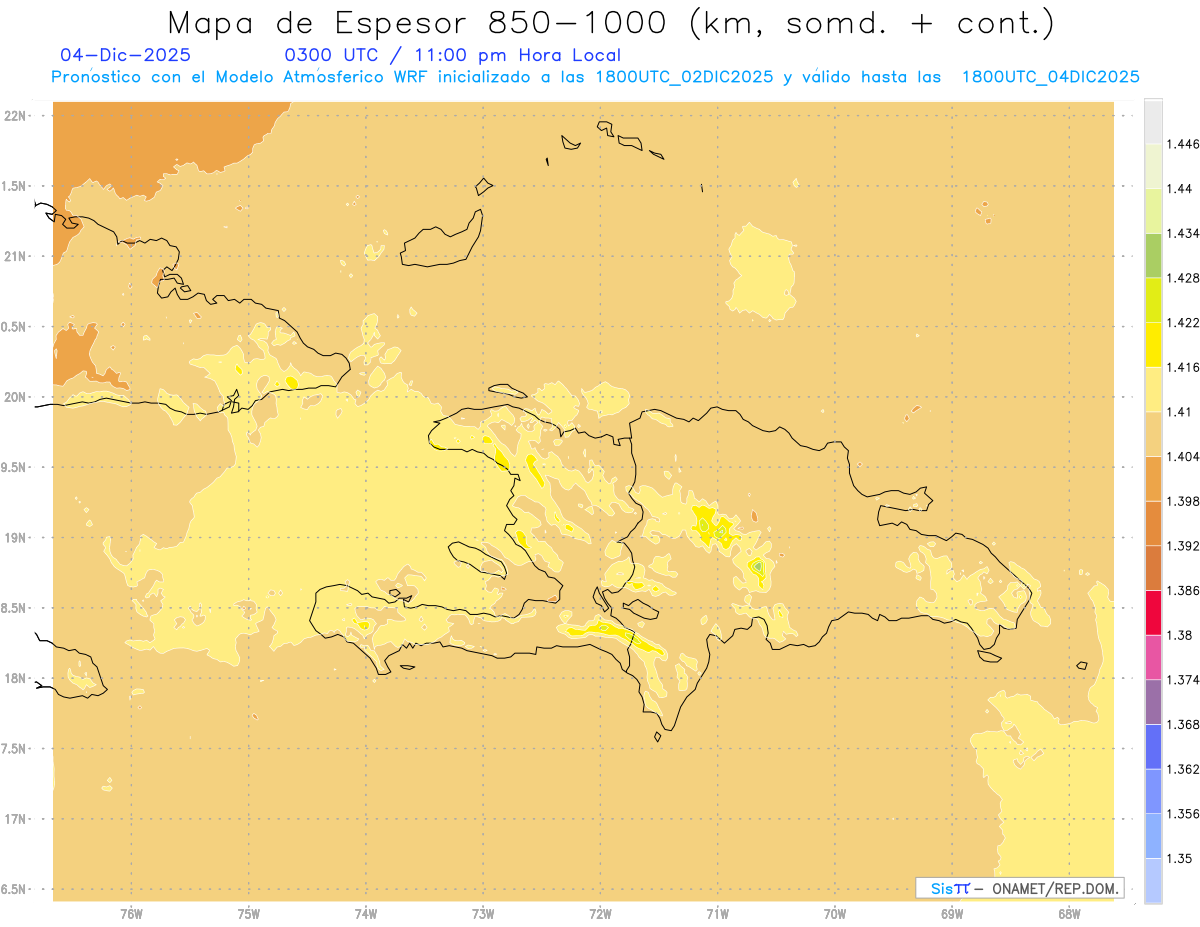1200x927 pixels.
Task: Pick the pink band in the color legend
Action: (x=1153, y=657)
